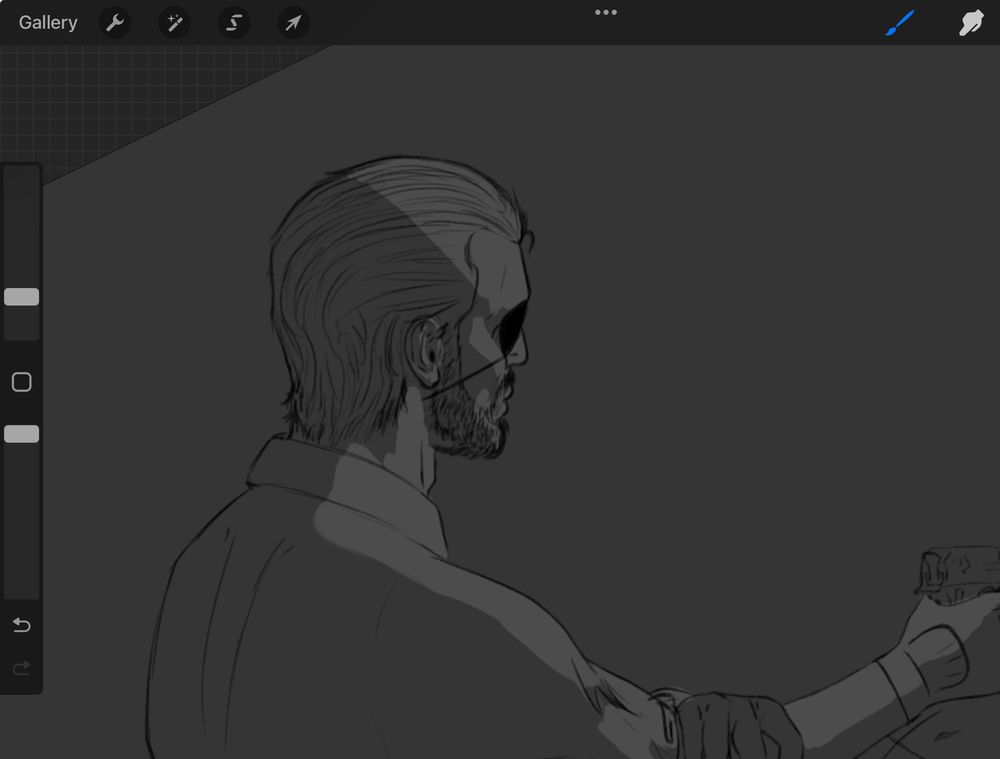Open the Adjustments magic wand menu

(174, 23)
